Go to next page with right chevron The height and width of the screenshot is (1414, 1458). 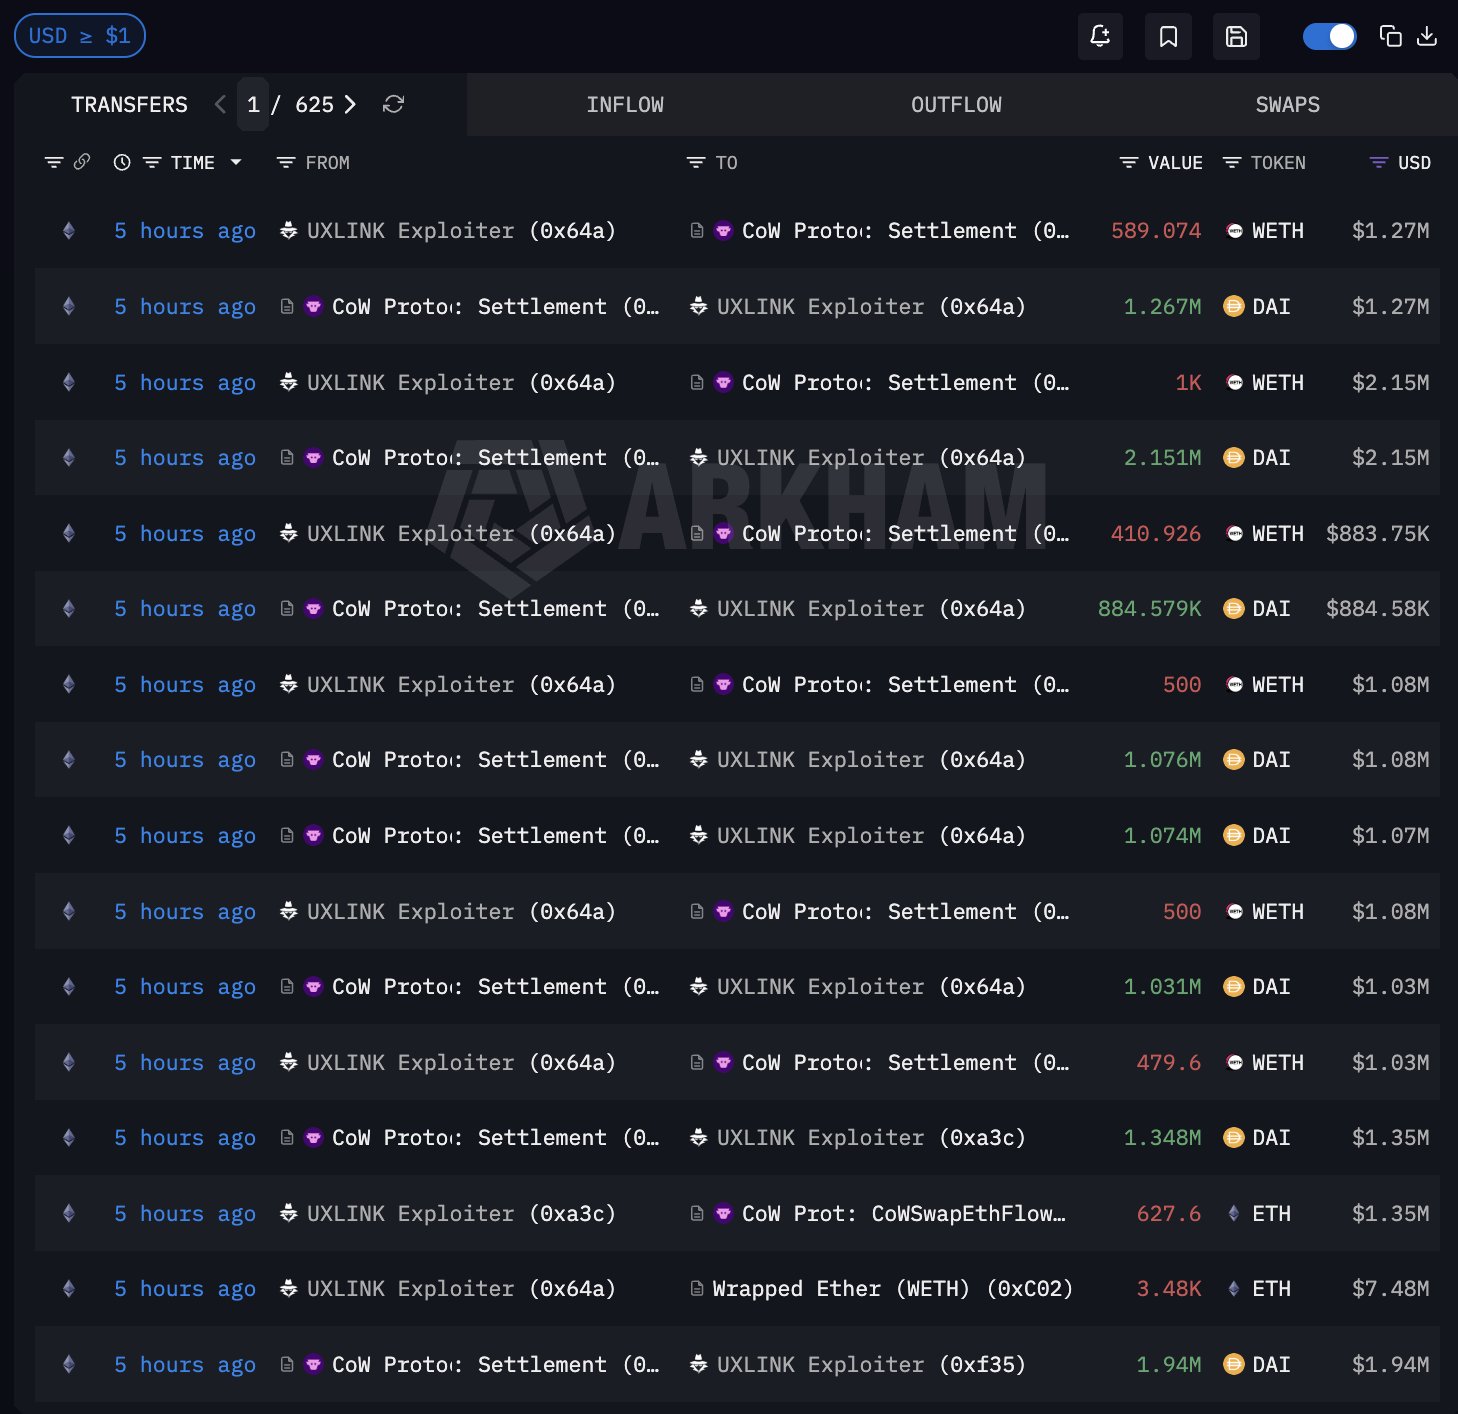[350, 104]
